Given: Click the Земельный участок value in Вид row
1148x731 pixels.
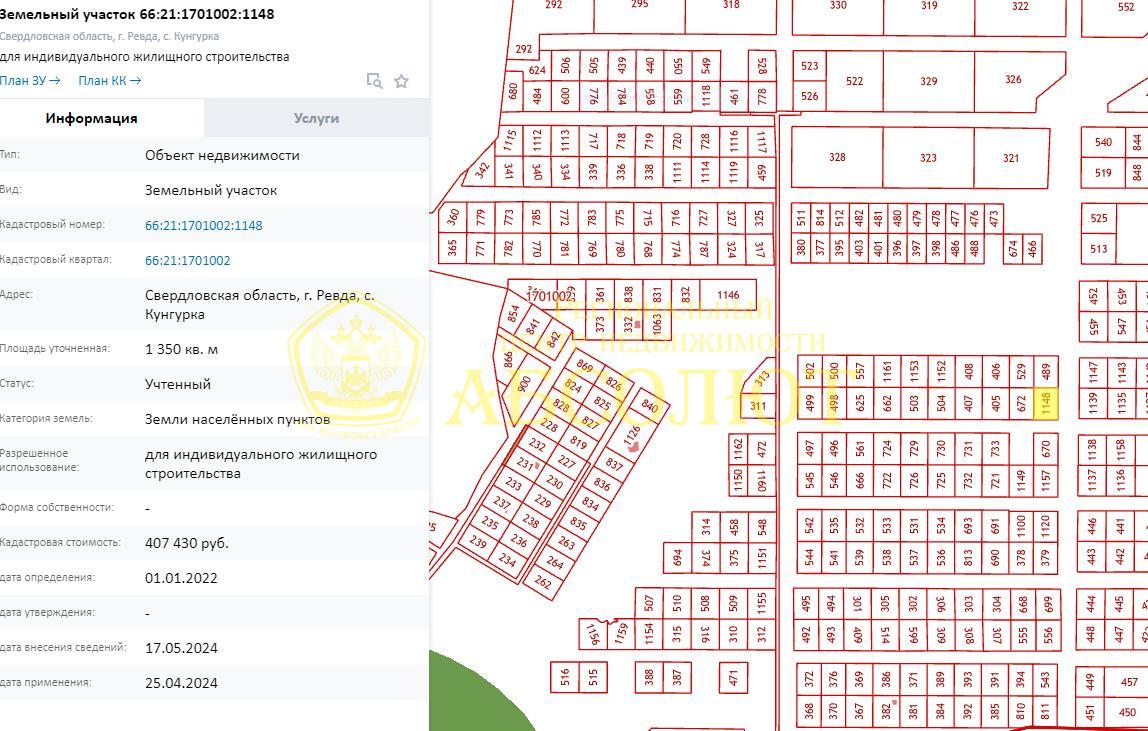Looking at the screenshot, I should pyautogui.click(x=211, y=190).
